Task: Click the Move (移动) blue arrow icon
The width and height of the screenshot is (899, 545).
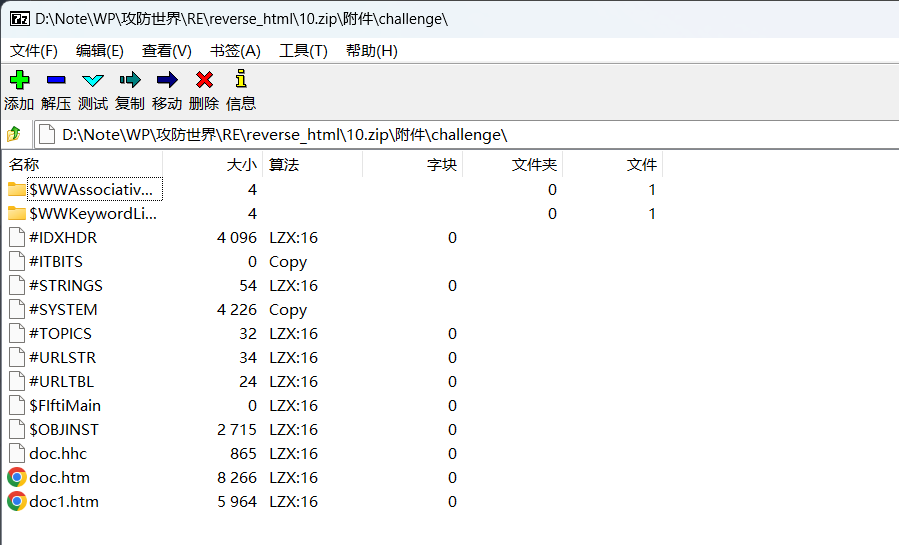Action: 167,80
